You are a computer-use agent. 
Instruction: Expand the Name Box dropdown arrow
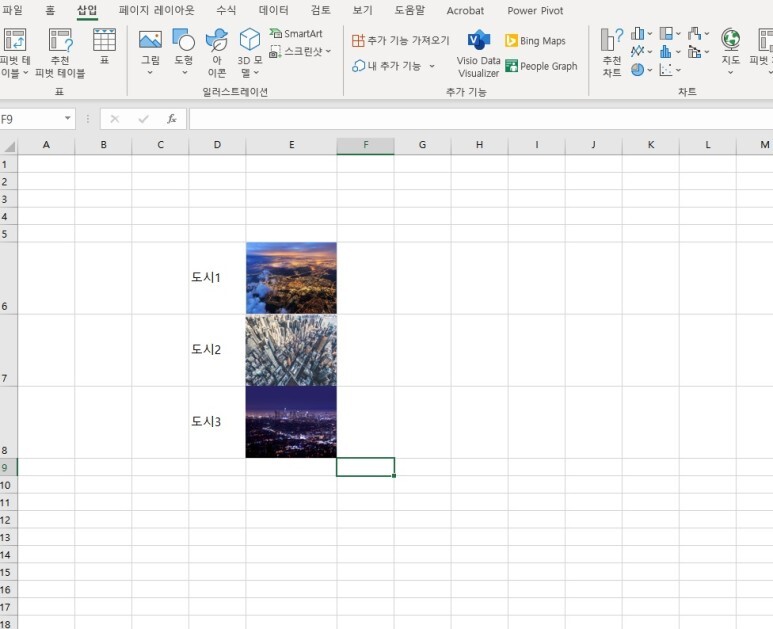tap(68, 118)
